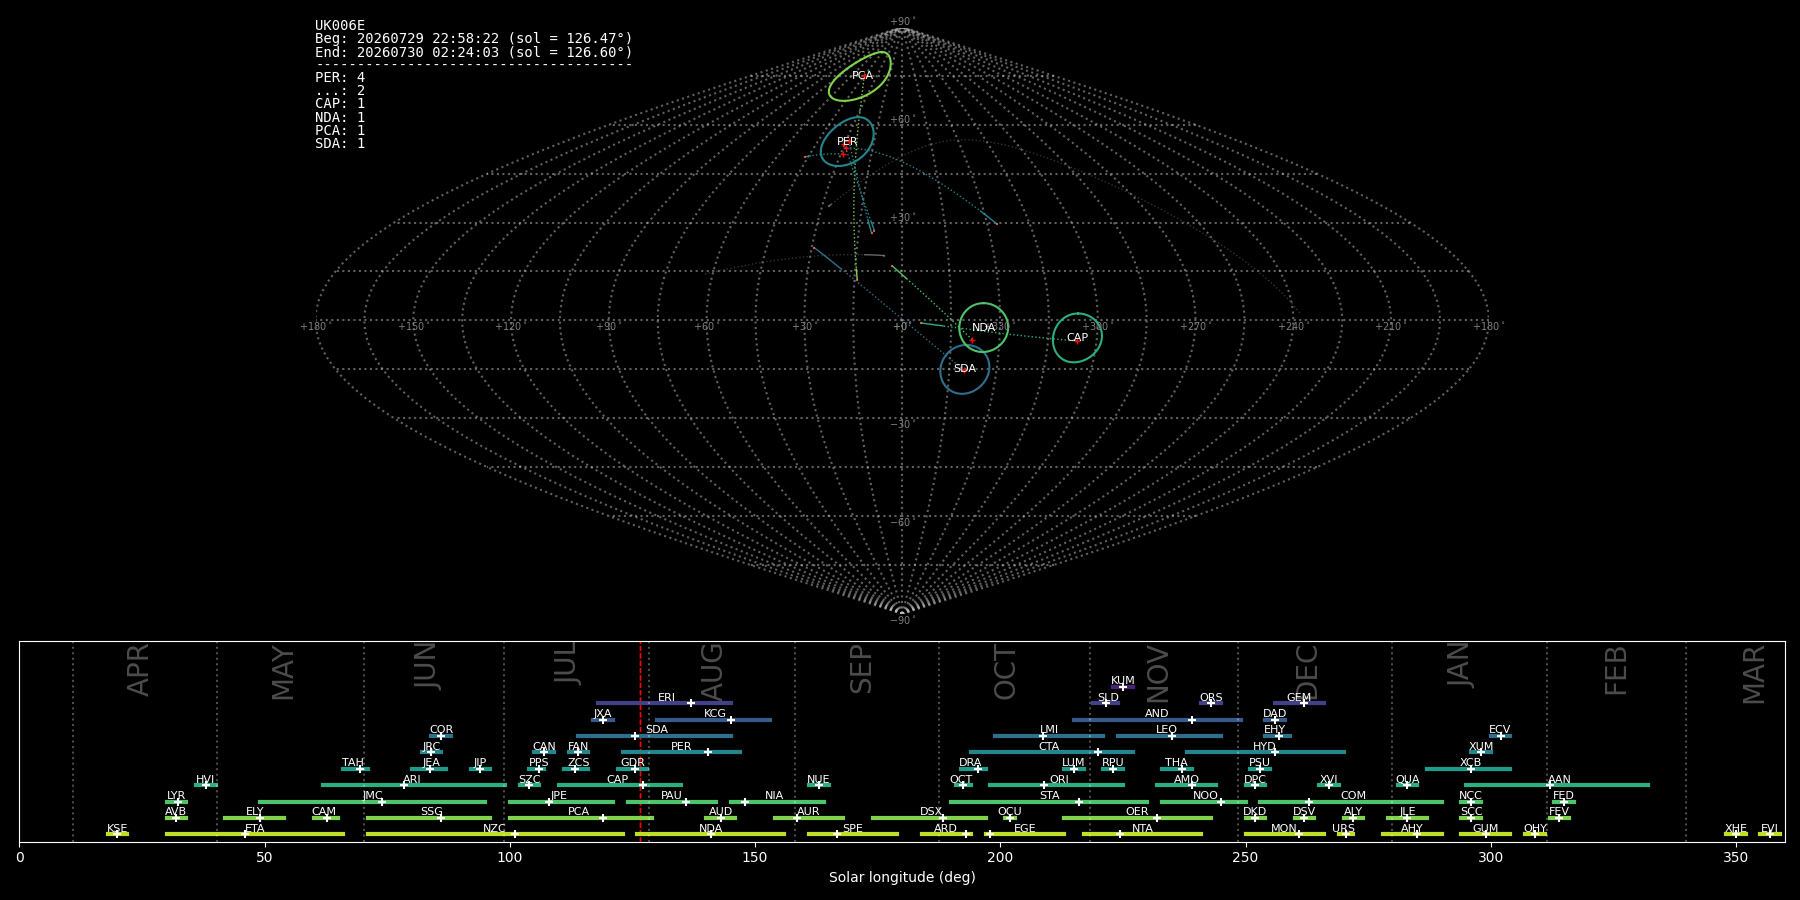The height and width of the screenshot is (900, 1800).
Task: Click the LMI shower label in timeline
Action: 1049,730
